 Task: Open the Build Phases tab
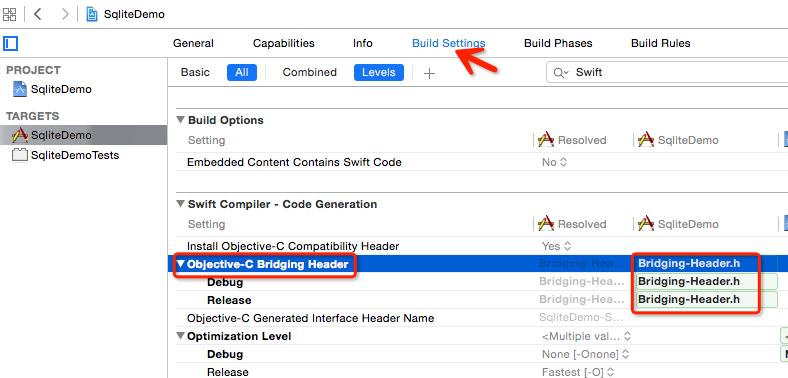558,43
